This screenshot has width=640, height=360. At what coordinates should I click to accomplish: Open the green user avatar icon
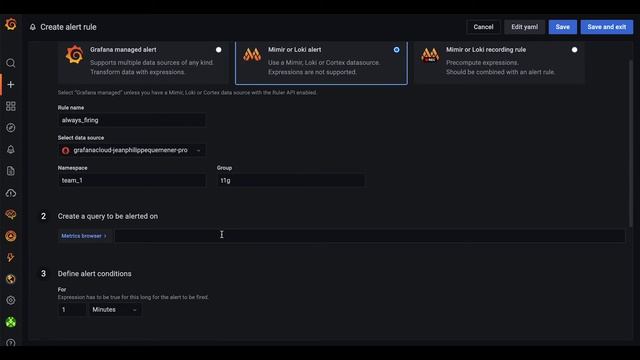(x=11, y=322)
